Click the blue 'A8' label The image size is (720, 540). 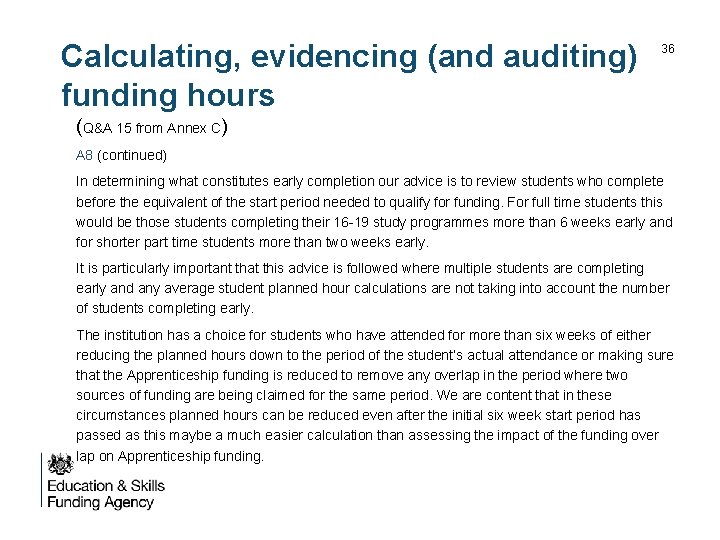(x=84, y=155)
